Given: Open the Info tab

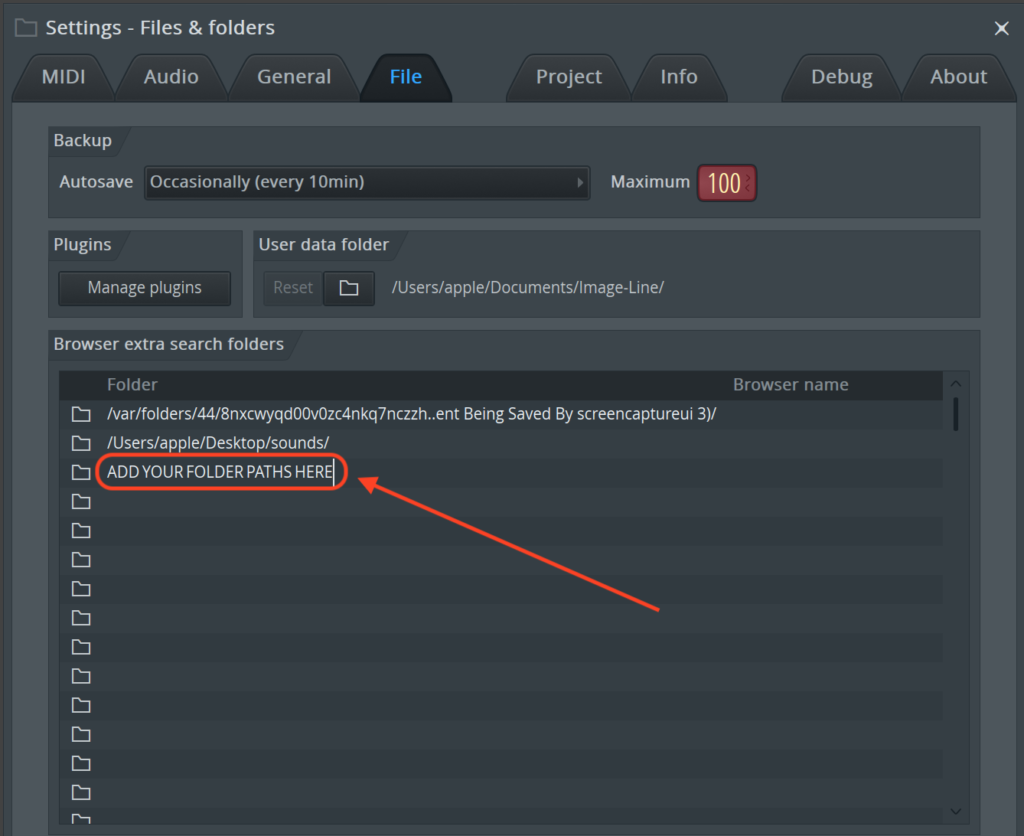Looking at the screenshot, I should (x=679, y=77).
